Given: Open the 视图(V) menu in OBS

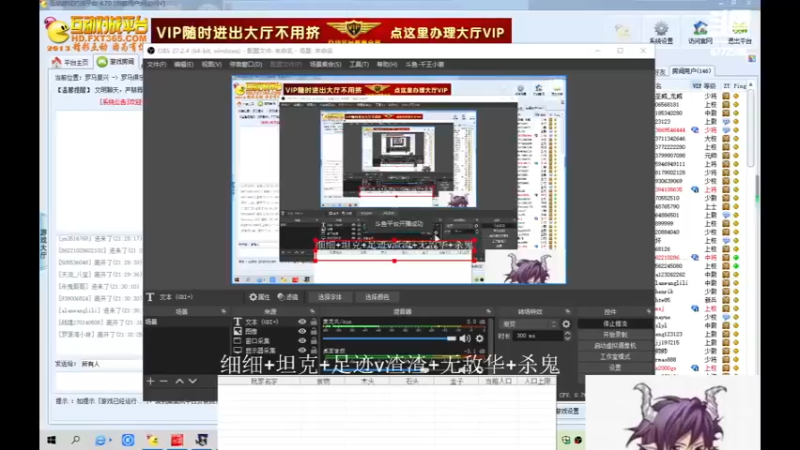Looking at the screenshot, I should 211,65.
